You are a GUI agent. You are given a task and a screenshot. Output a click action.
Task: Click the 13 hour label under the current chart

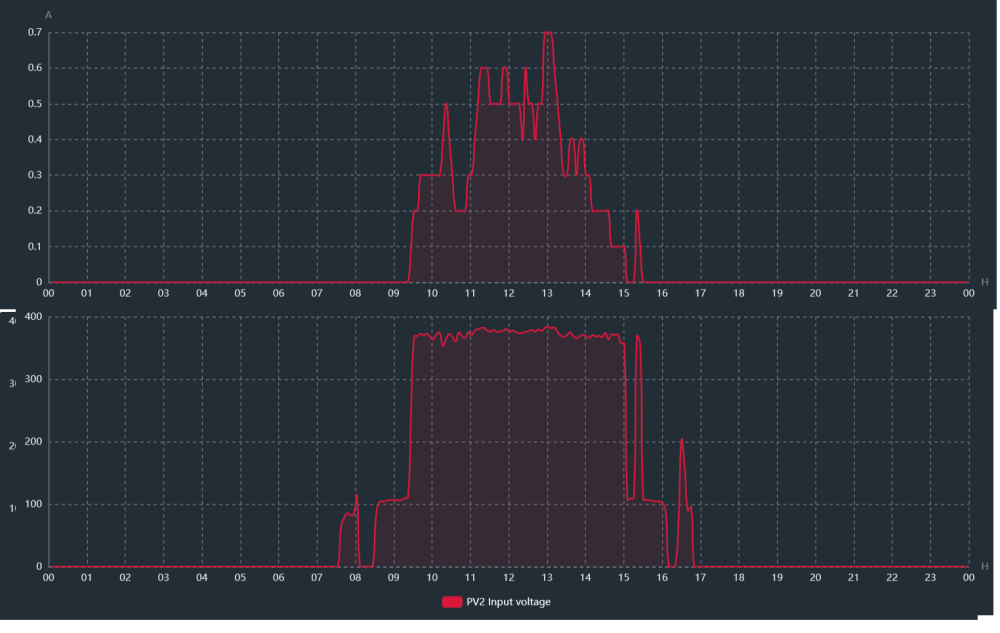pyautogui.click(x=547, y=293)
